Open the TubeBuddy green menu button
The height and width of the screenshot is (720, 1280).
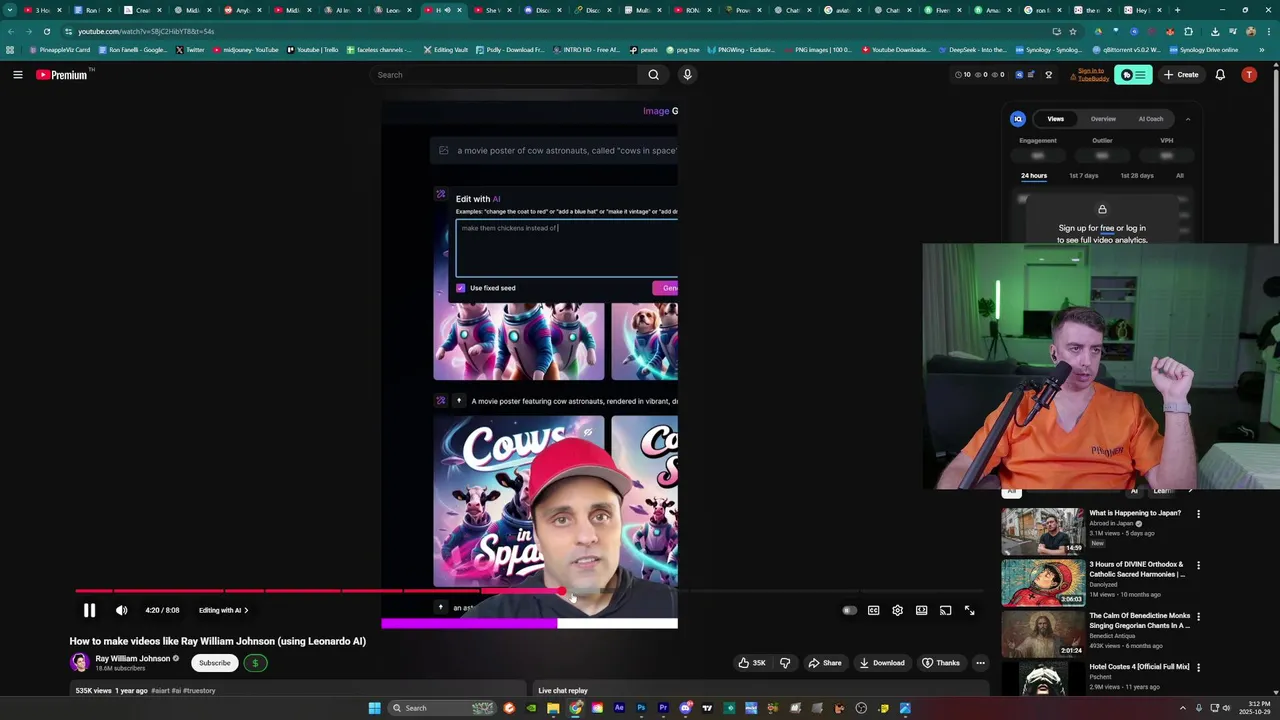tap(1133, 74)
